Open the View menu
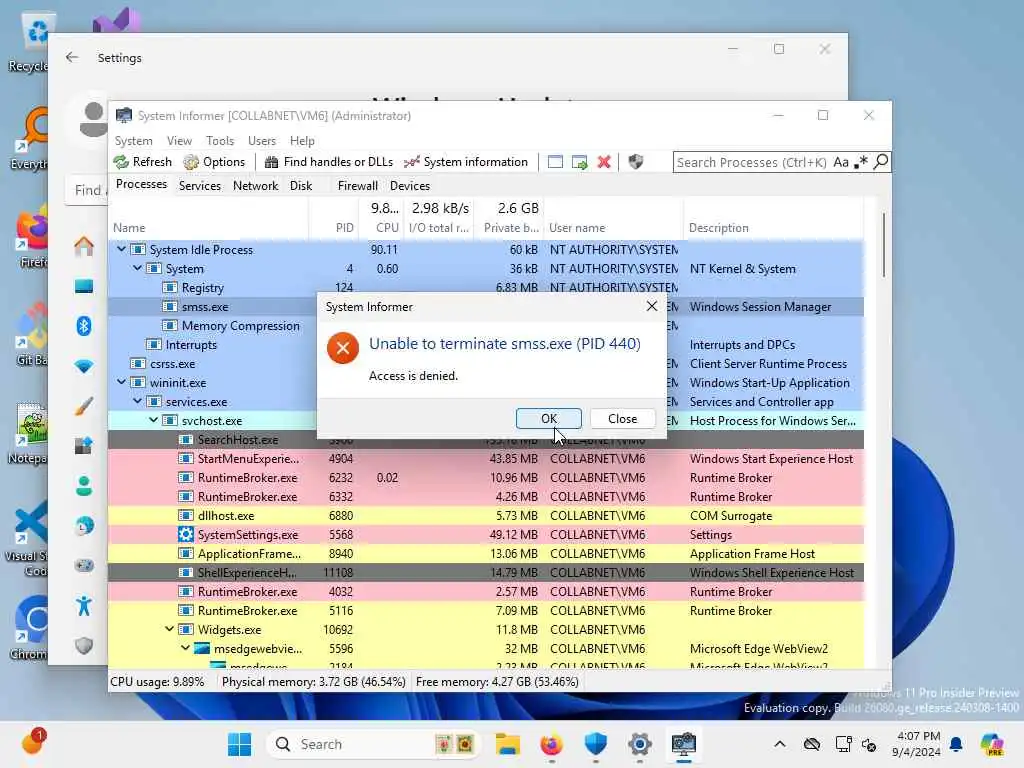 pyautogui.click(x=179, y=141)
